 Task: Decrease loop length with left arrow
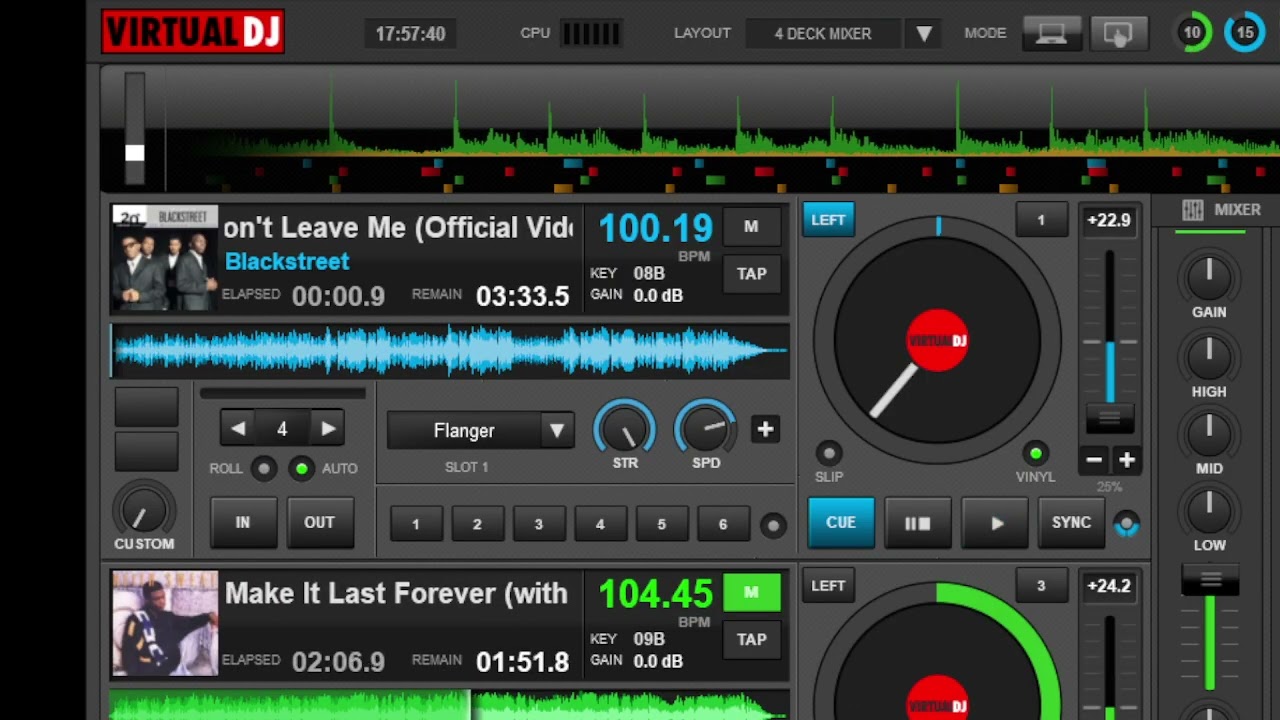238,429
